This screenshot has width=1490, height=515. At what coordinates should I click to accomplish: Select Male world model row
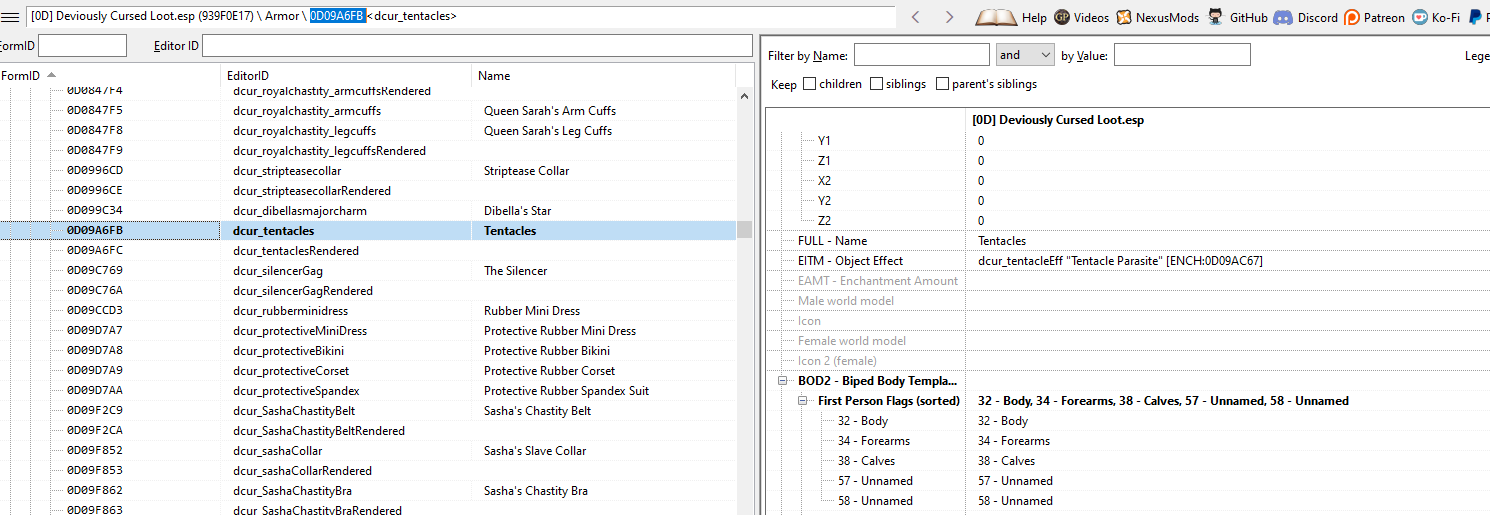point(1128,301)
